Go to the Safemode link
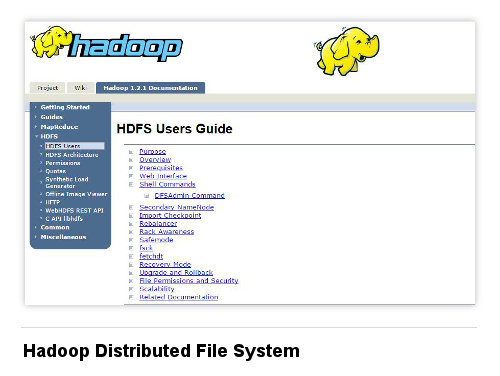Screen dimensions: 500x376 pos(156,240)
